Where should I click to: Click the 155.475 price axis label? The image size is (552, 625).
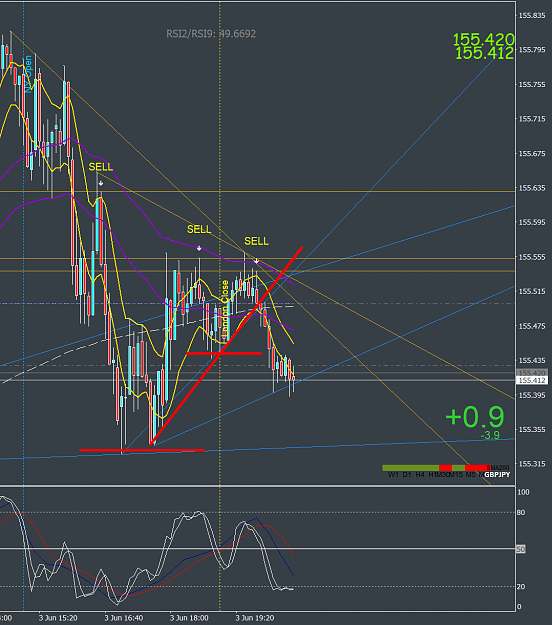click(x=532, y=326)
